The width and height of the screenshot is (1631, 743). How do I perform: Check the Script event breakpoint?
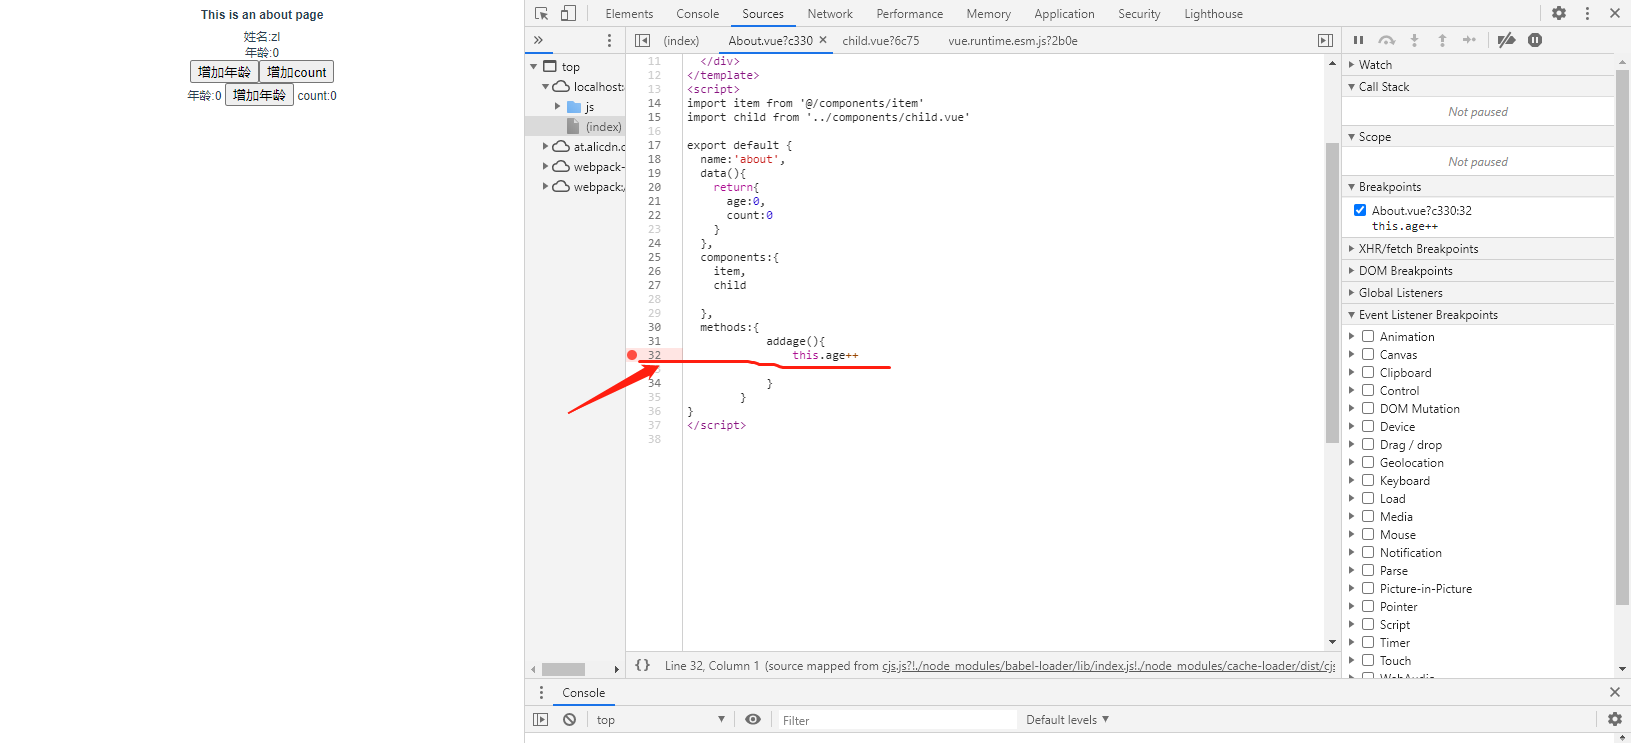(1368, 624)
